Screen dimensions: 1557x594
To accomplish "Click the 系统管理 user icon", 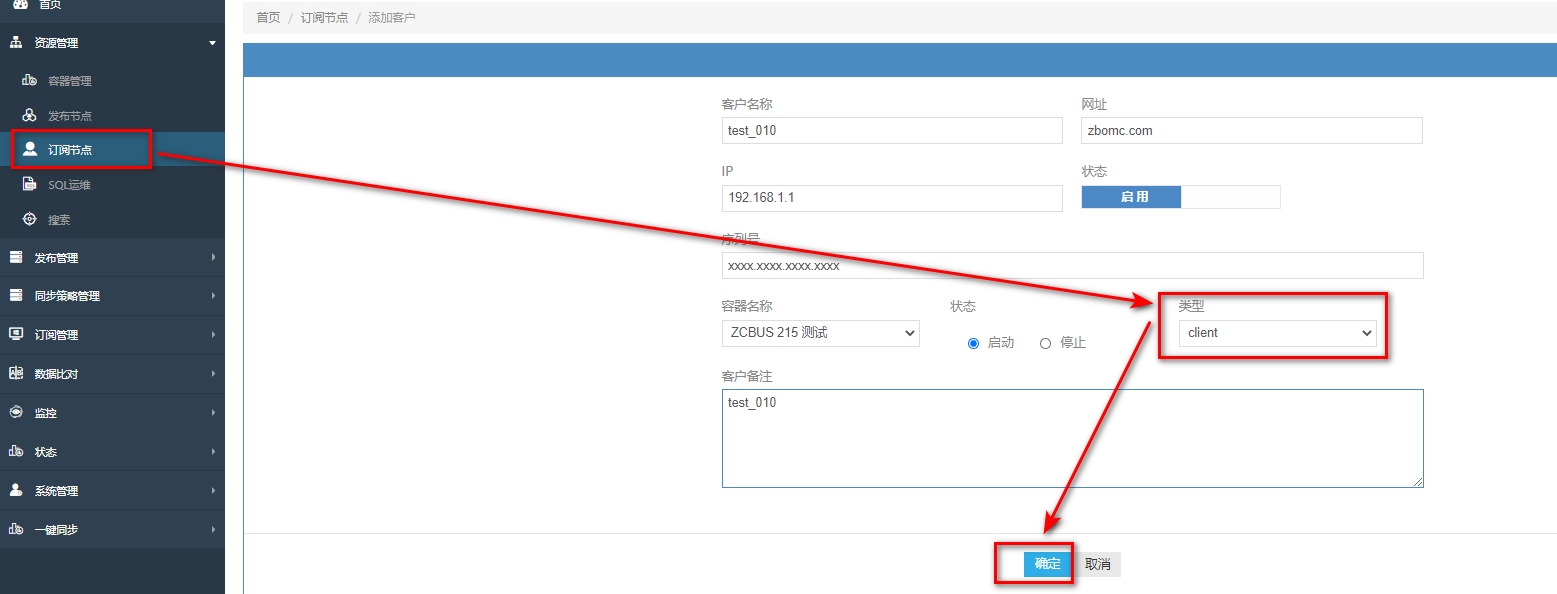I will (16, 490).
